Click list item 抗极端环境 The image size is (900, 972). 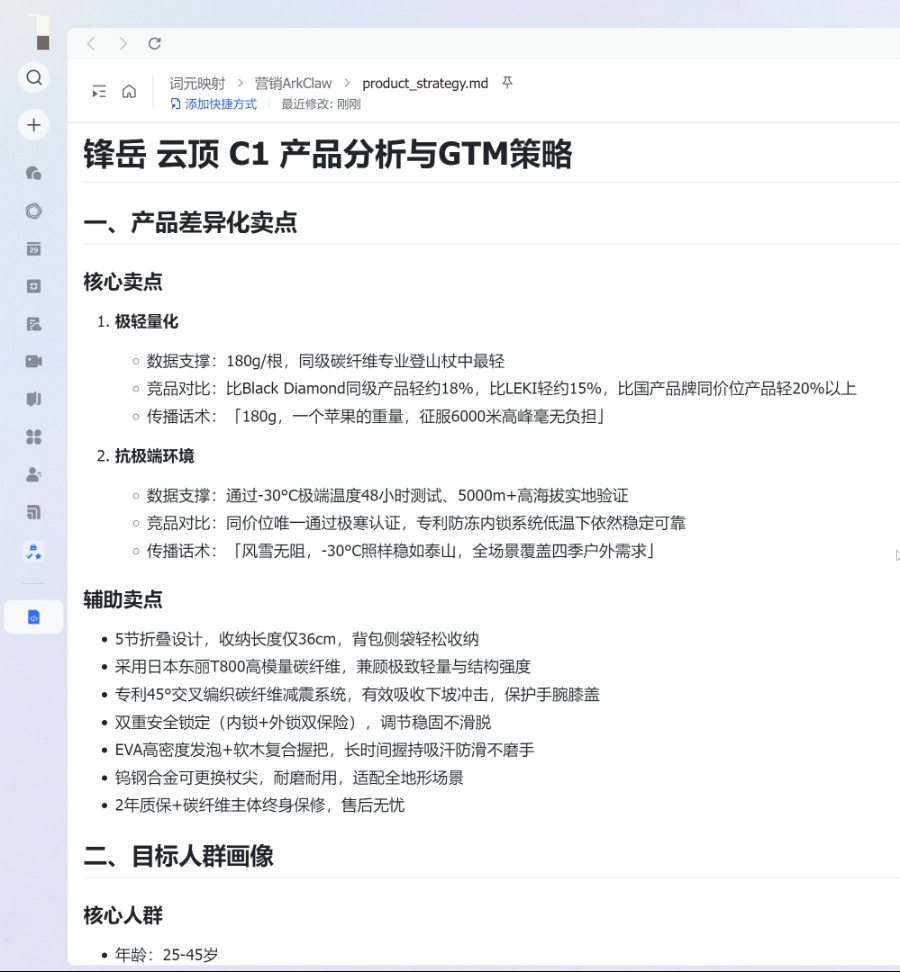point(154,456)
